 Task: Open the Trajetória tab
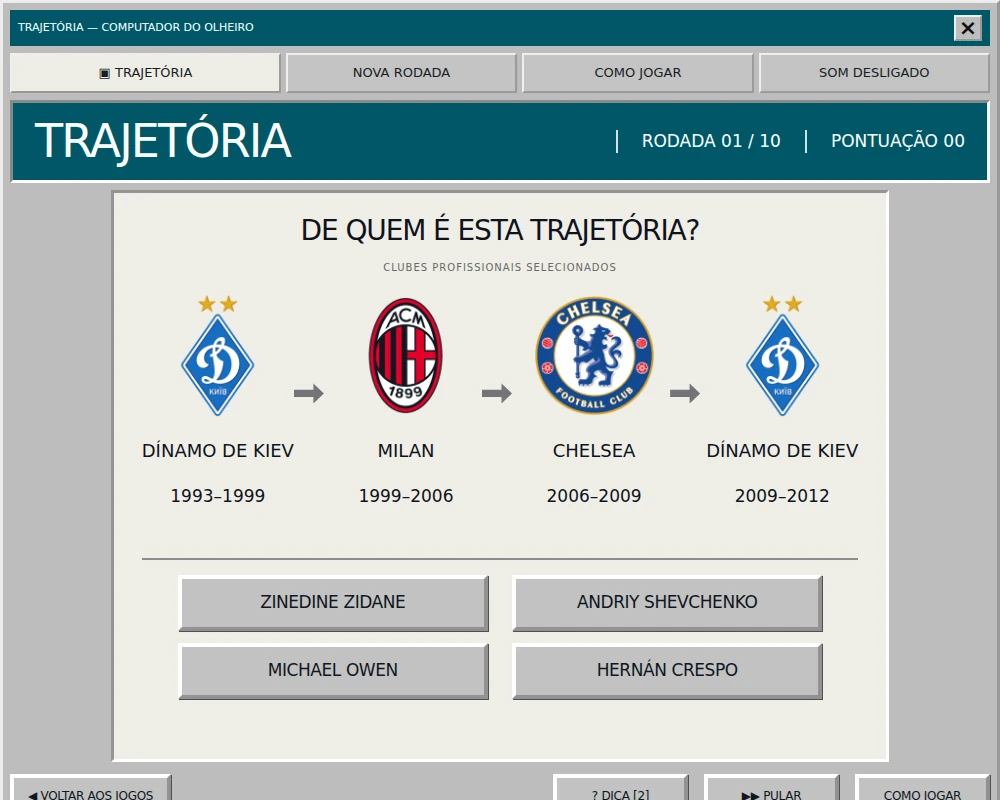[x=145, y=73]
